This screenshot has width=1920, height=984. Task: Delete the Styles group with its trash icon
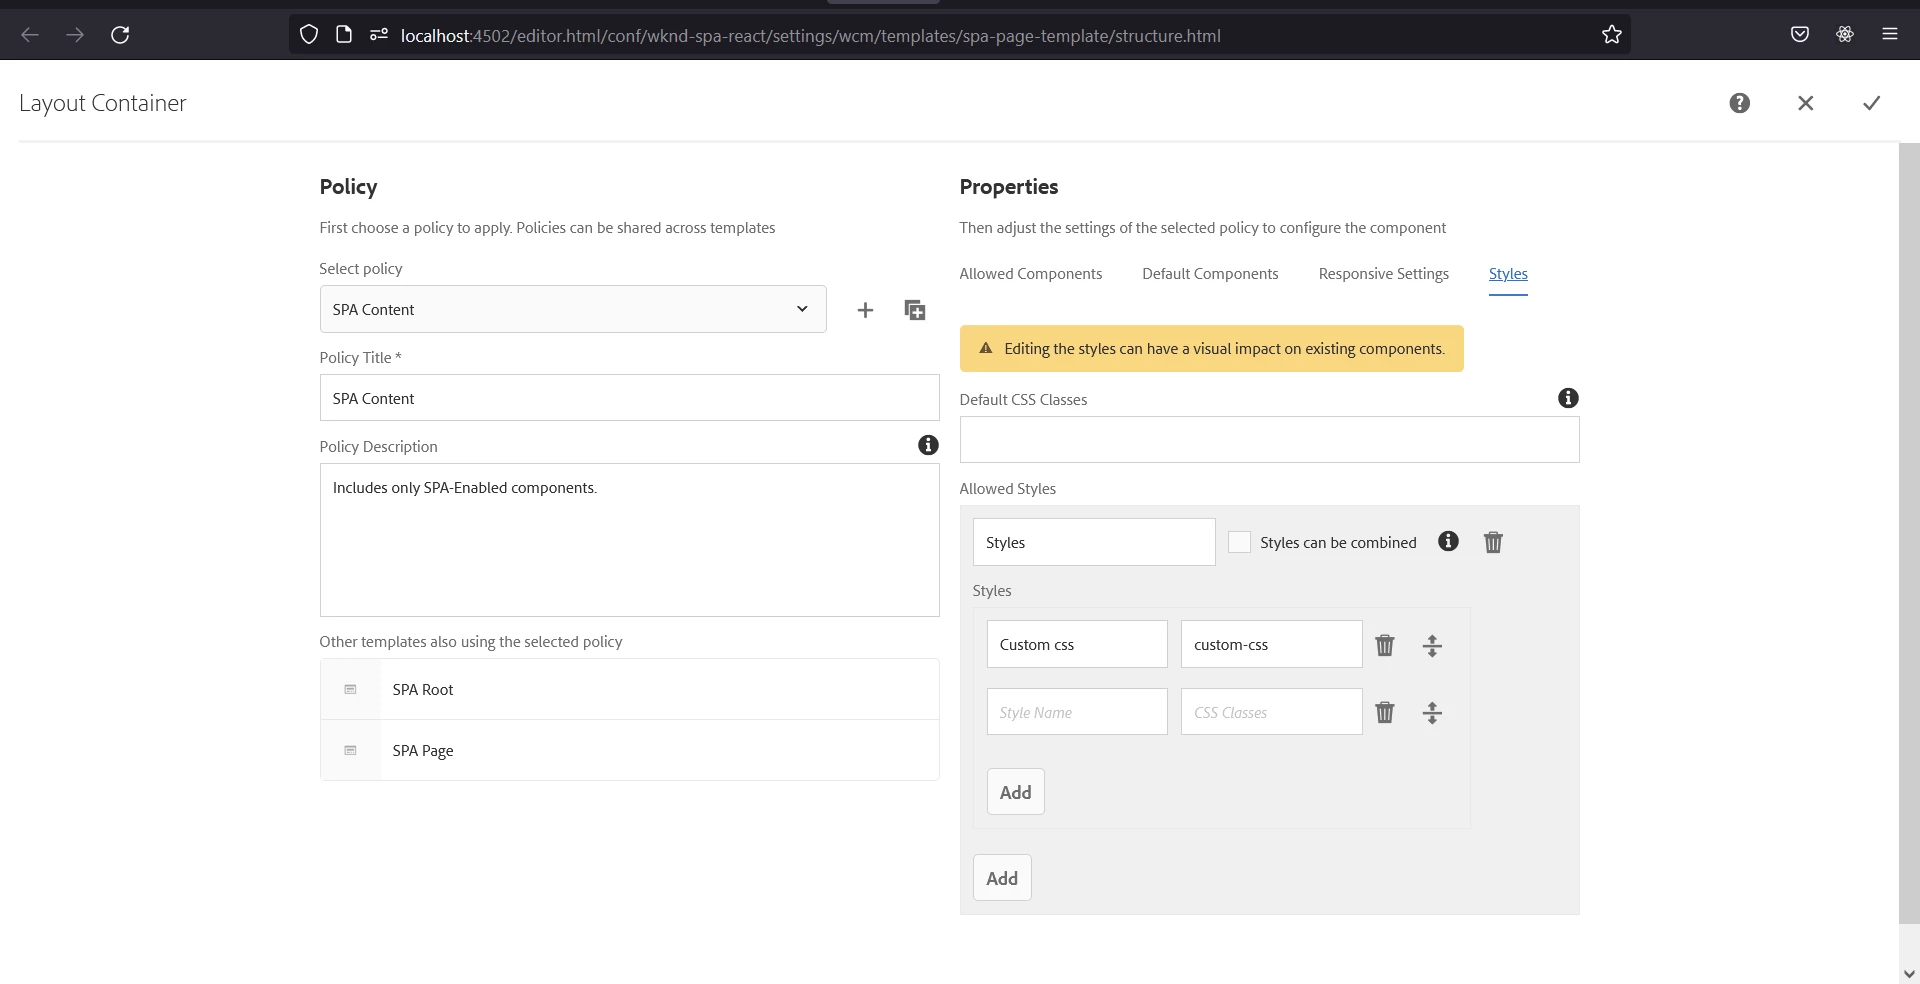pyautogui.click(x=1493, y=542)
